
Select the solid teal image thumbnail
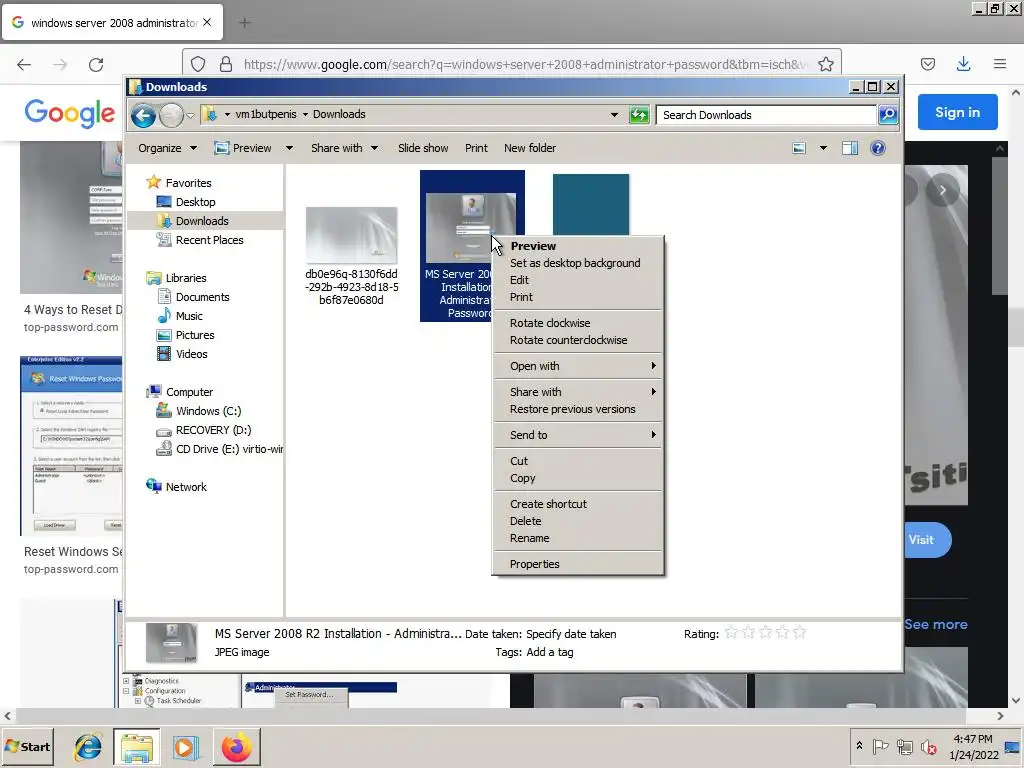(x=591, y=204)
